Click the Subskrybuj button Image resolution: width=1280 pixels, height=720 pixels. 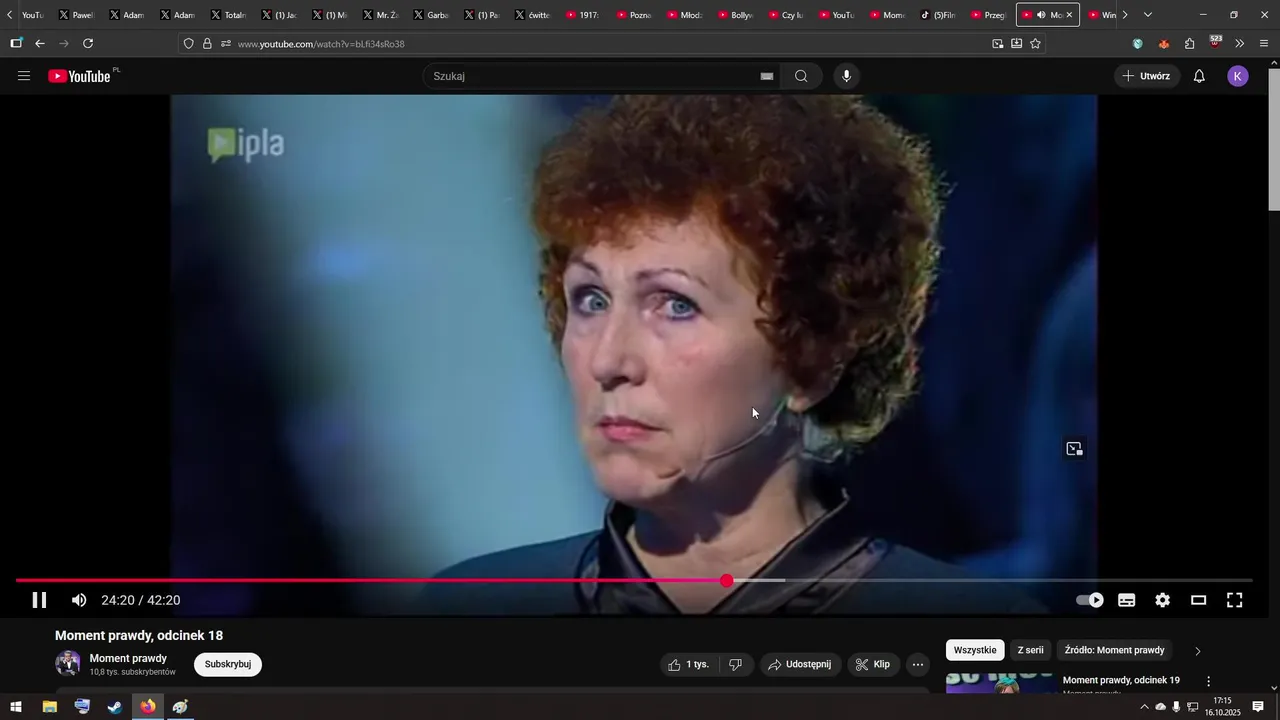[228, 664]
